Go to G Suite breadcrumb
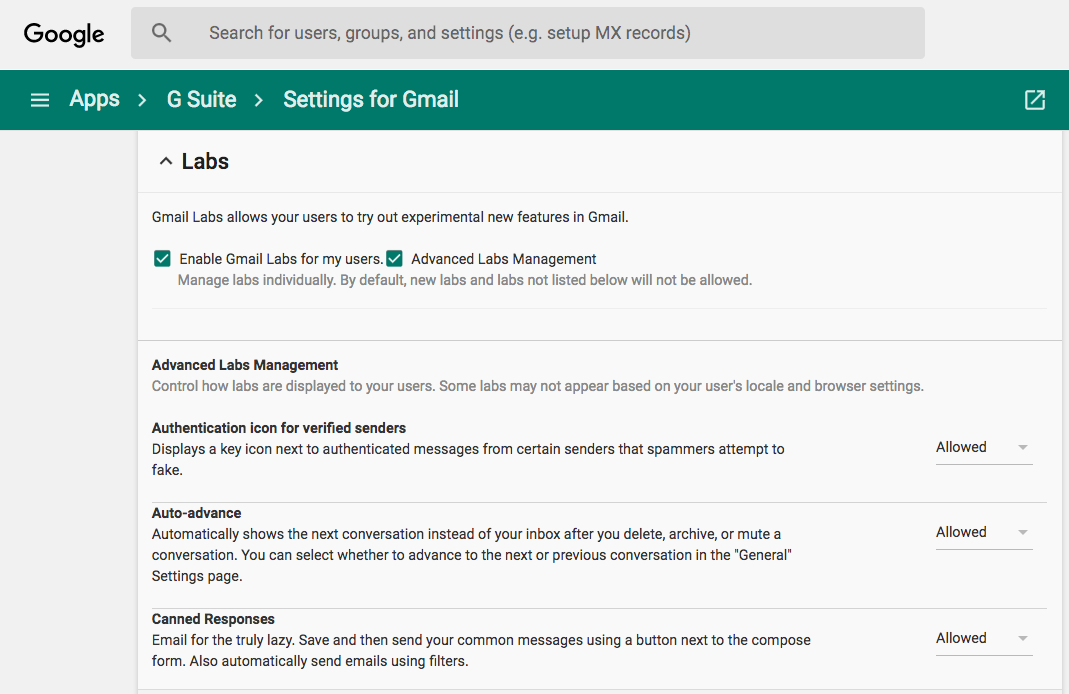Screen dimensions: 1069x694 (201, 100)
